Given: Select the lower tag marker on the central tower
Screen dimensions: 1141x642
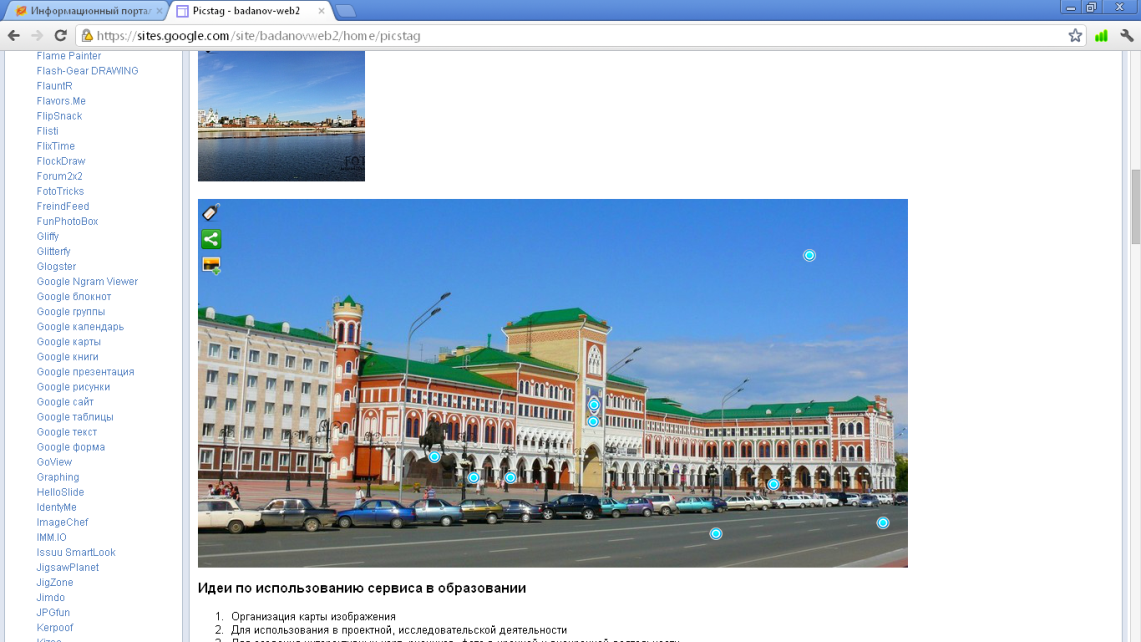Looking at the screenshot, I should click(593, 421).
